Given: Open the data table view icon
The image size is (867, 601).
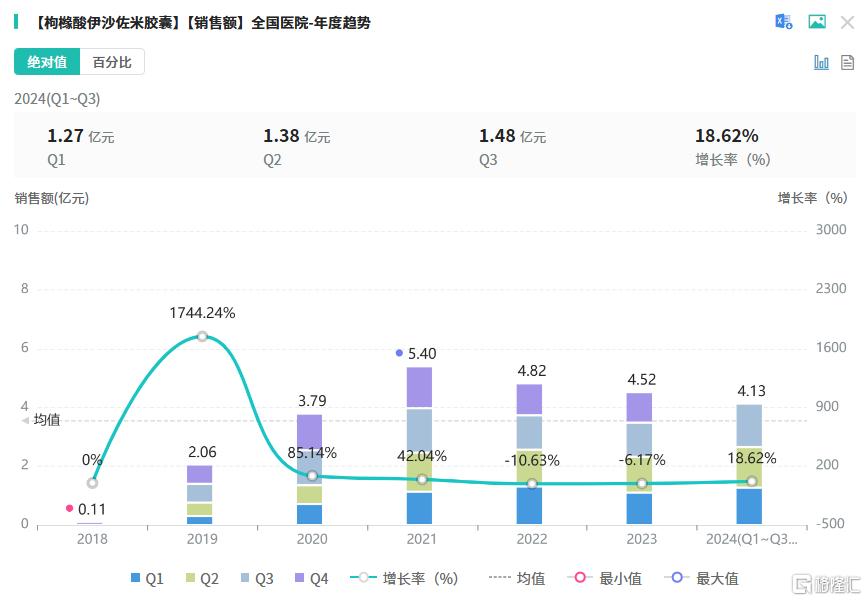Looking at the screenshot, I should pos(847,62).
